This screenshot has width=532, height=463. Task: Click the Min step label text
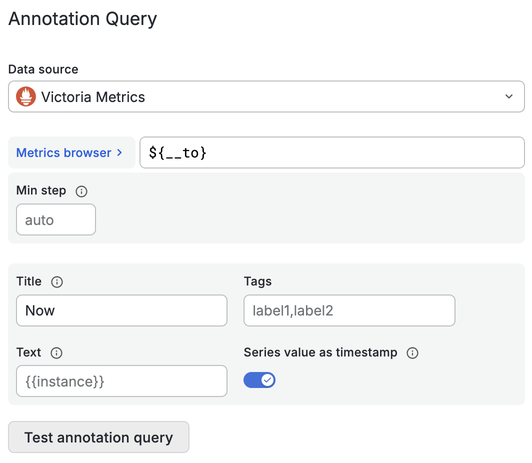tap(41, 191)
